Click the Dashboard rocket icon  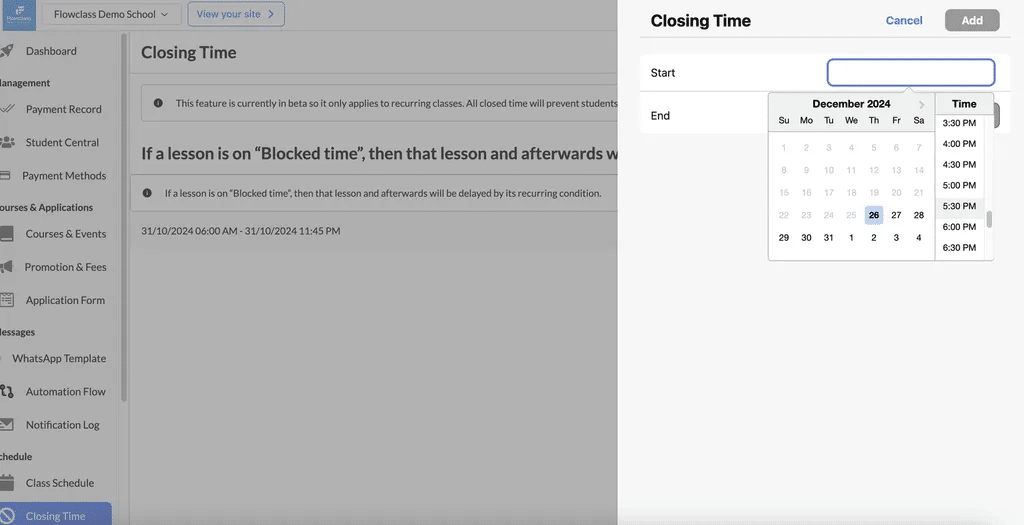click(7, 51)
